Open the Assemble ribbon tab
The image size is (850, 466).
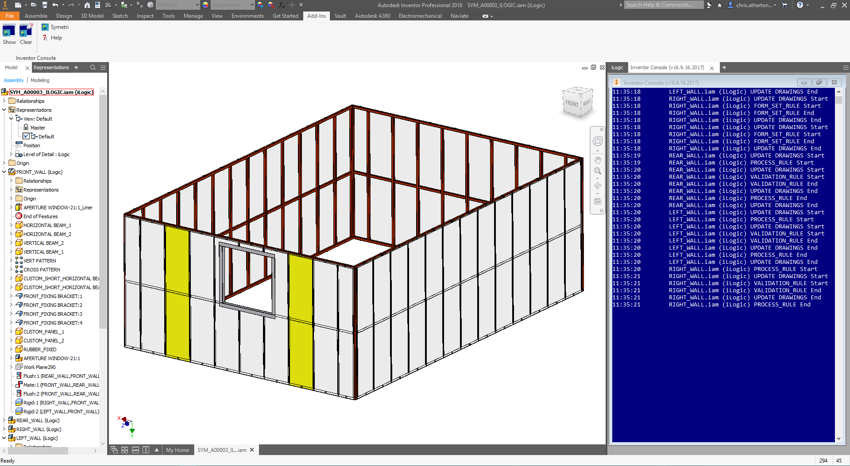click(36, 16)
